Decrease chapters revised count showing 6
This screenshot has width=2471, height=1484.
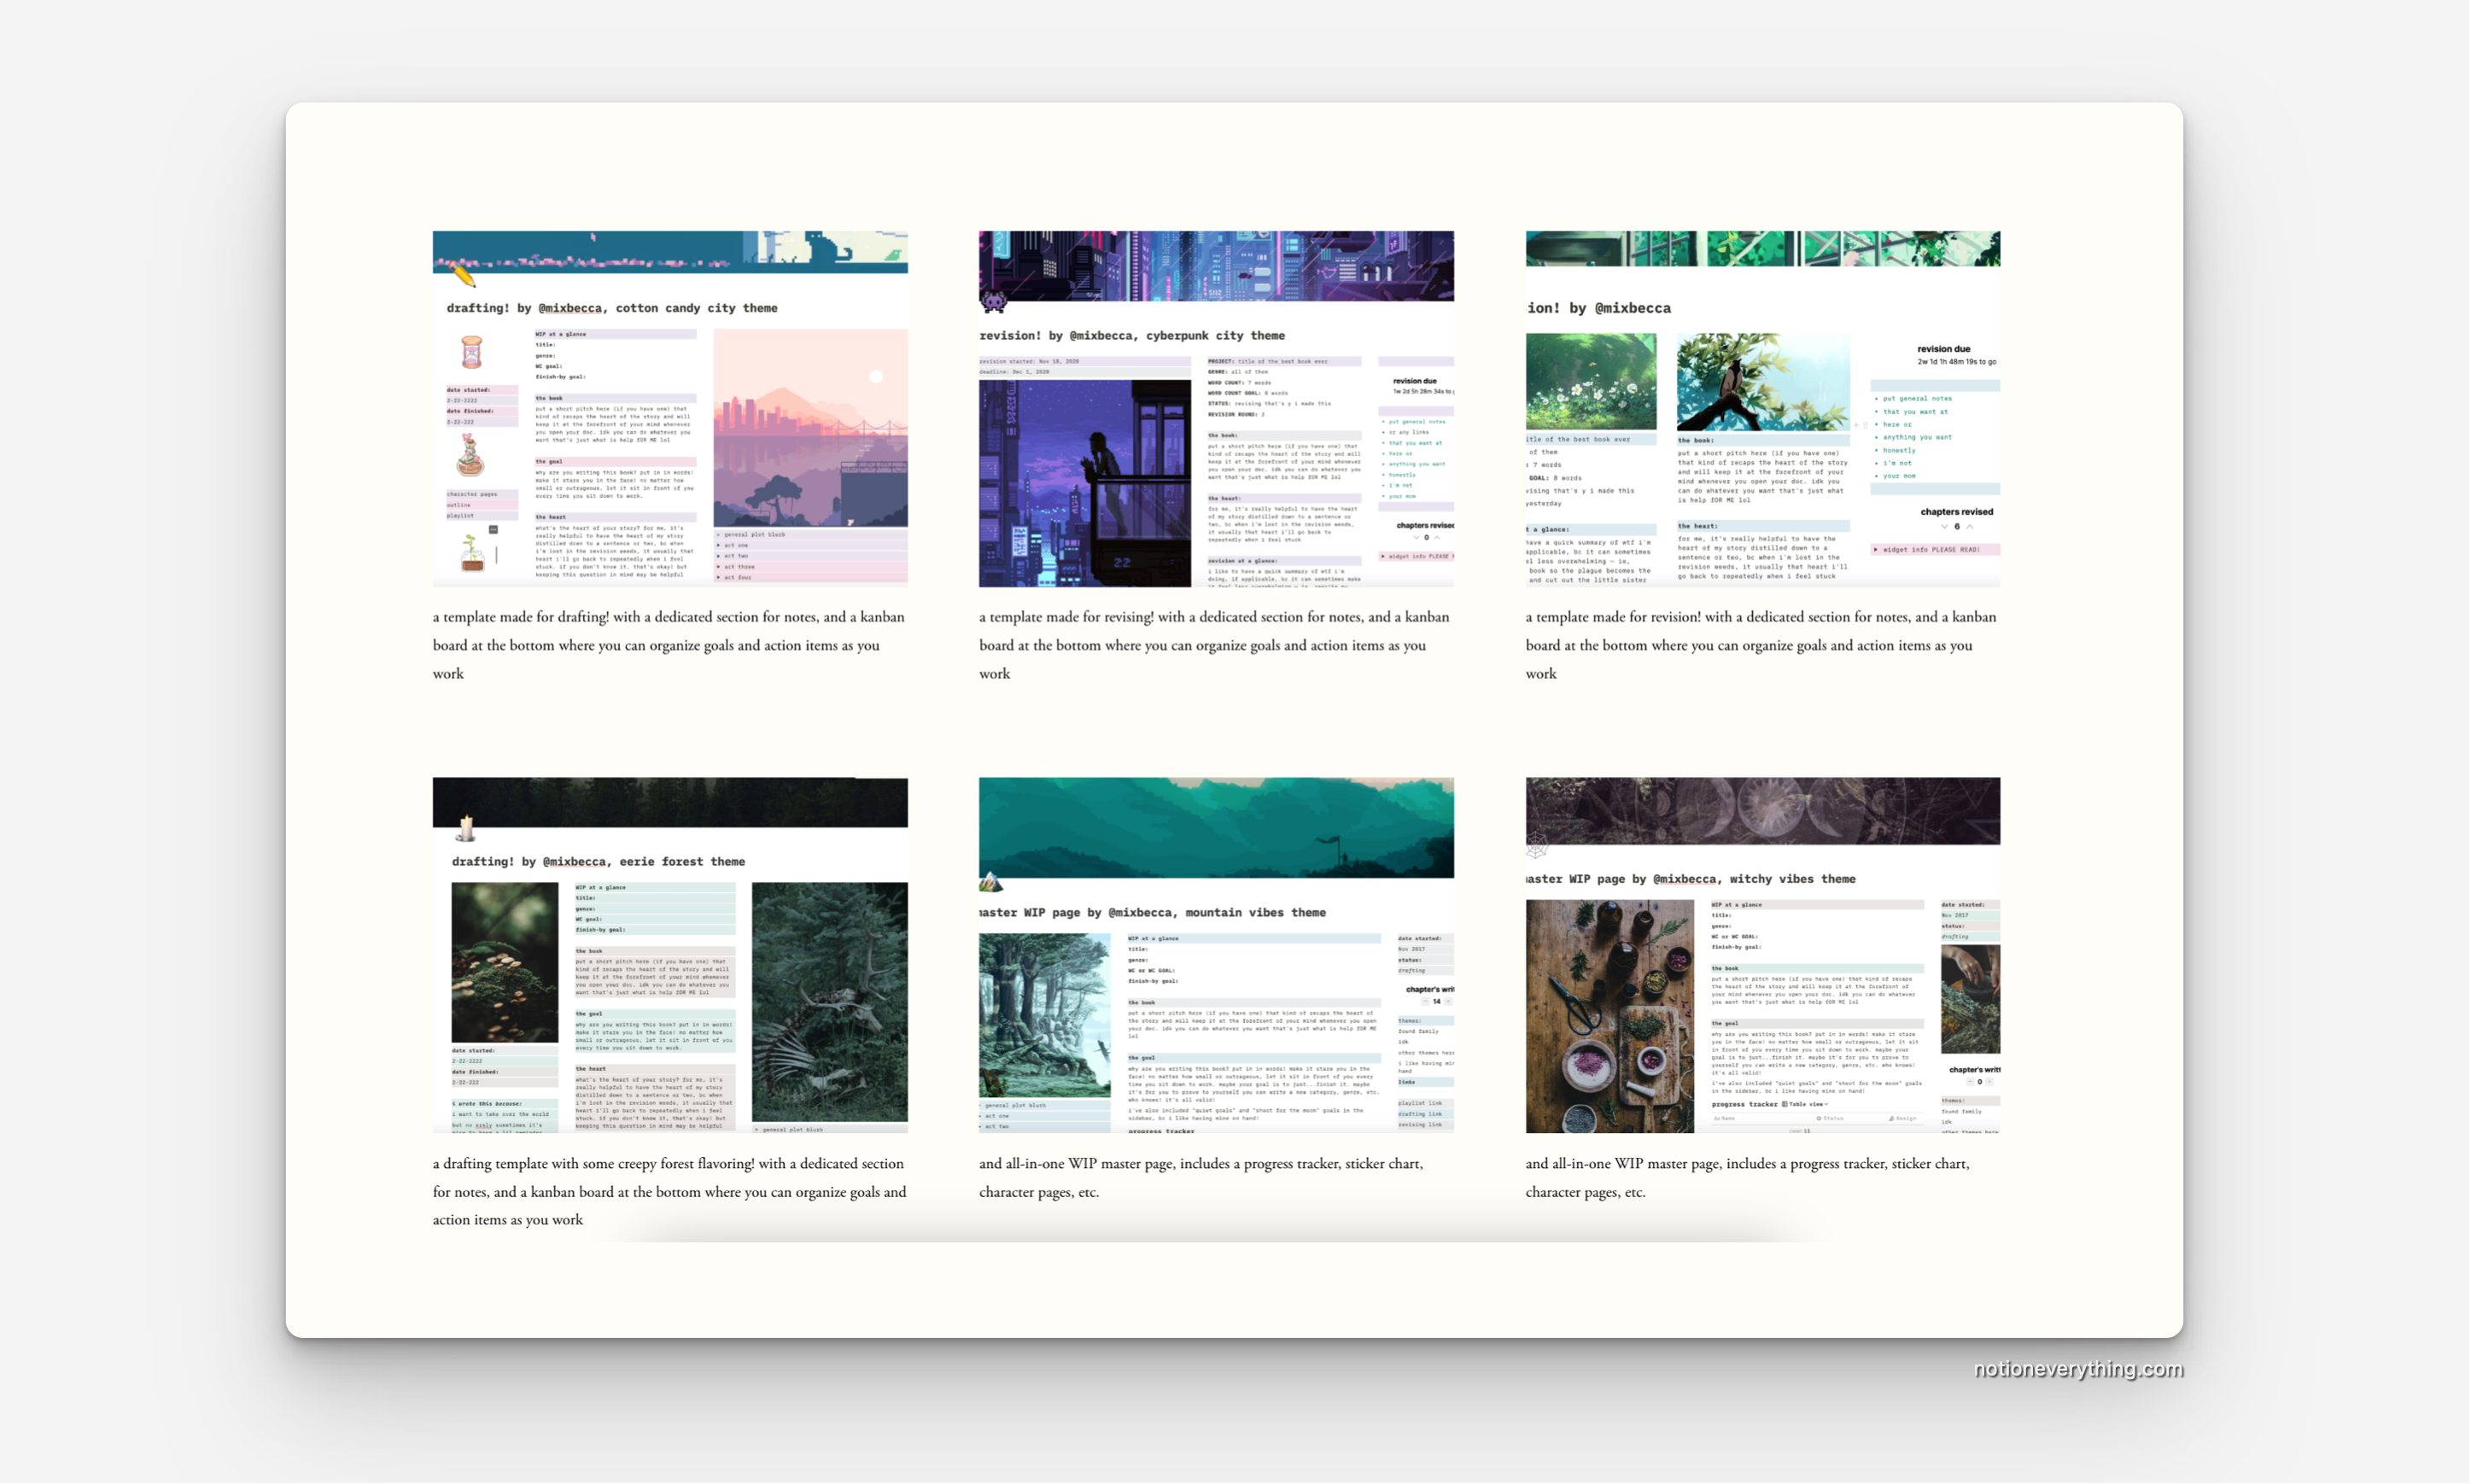1944,526
